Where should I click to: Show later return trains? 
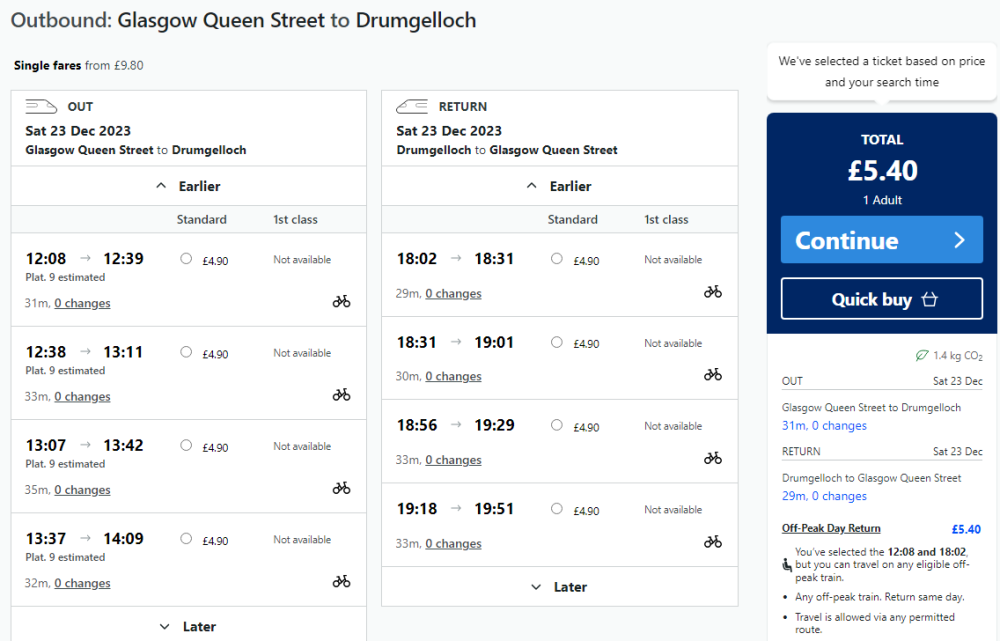click(x=559, y=587)
